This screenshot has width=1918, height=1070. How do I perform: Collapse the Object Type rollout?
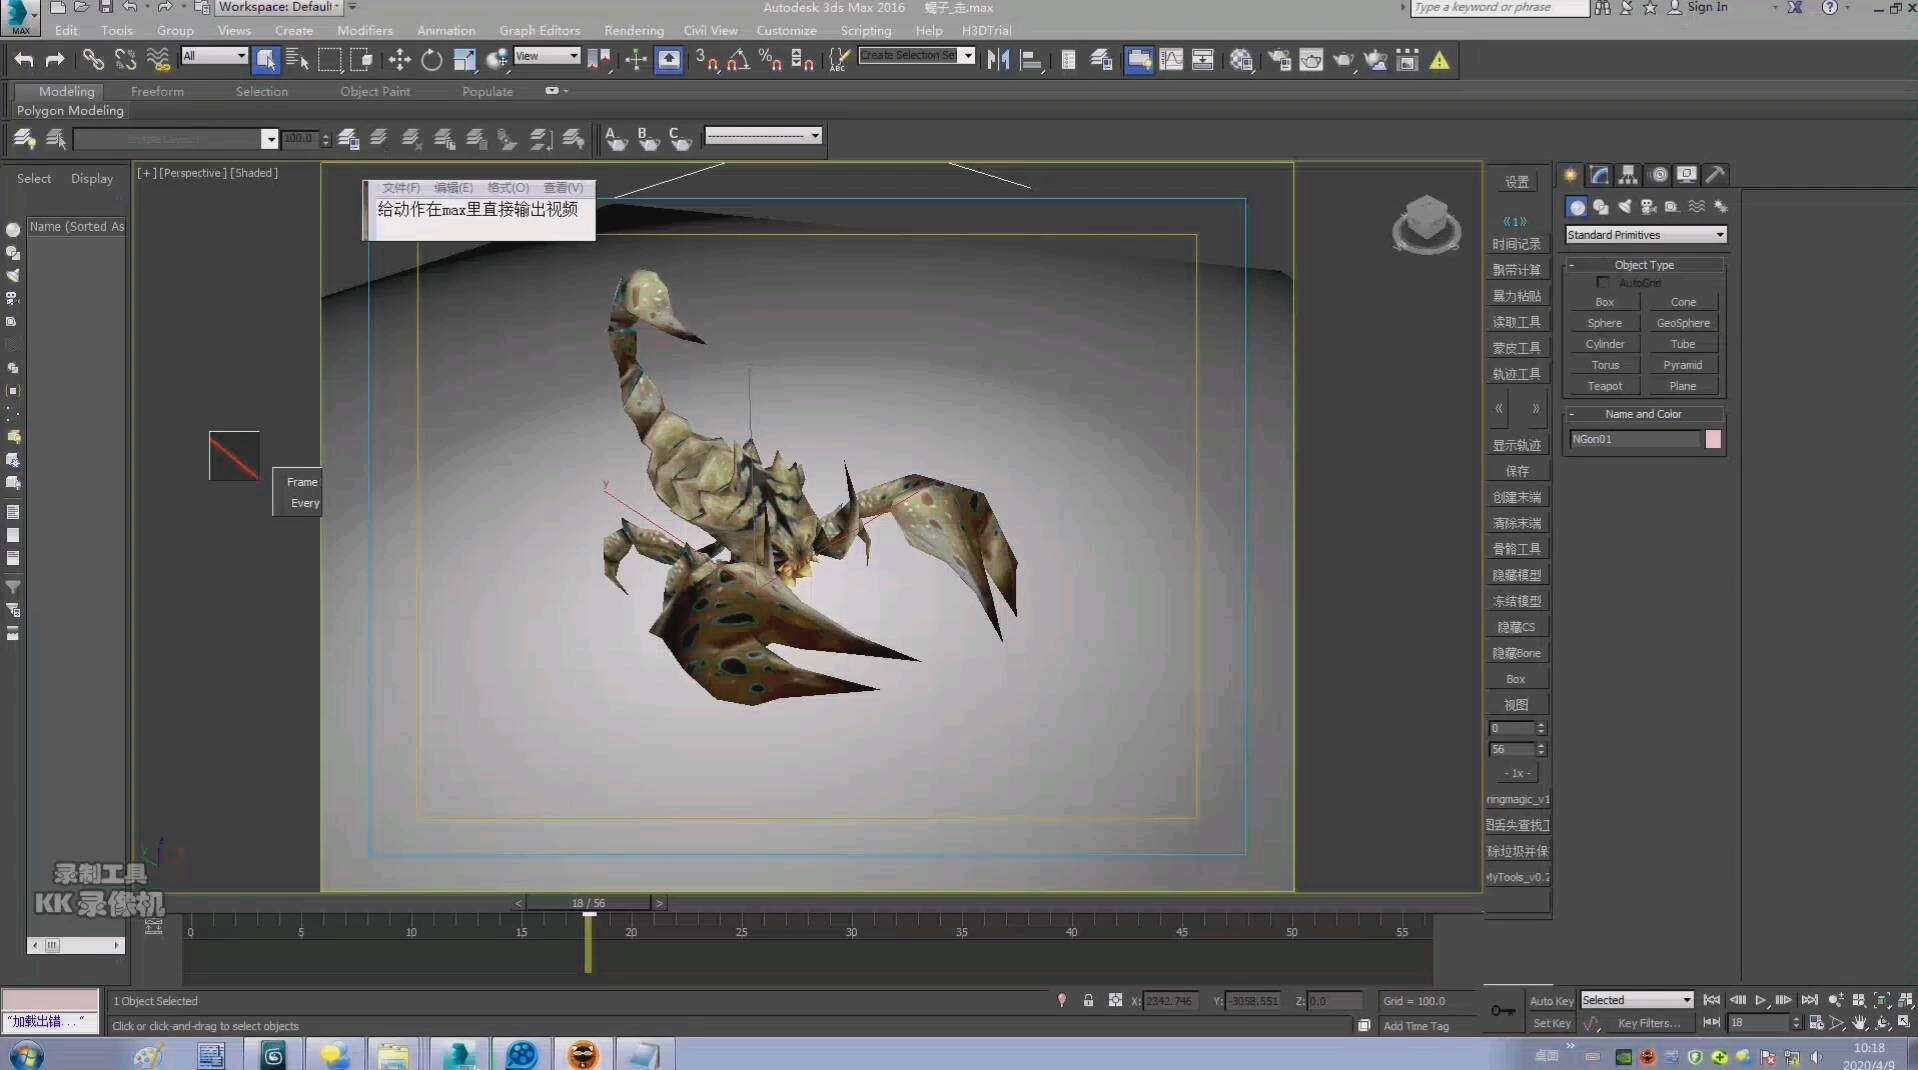coord(1643,265)
